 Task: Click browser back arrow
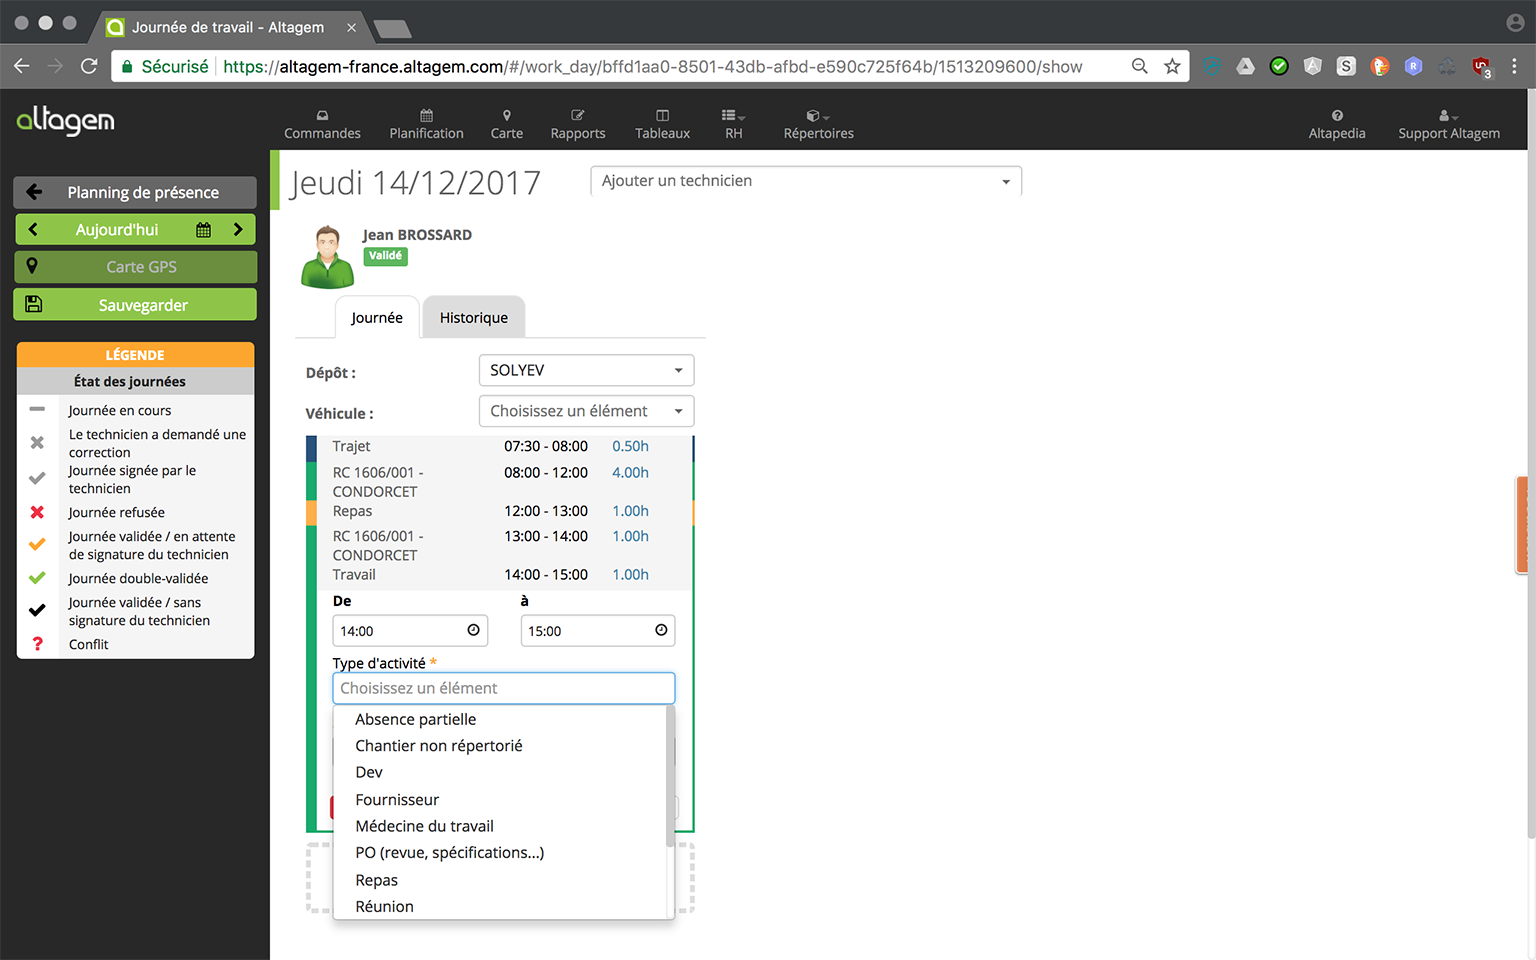click(22, 66)
